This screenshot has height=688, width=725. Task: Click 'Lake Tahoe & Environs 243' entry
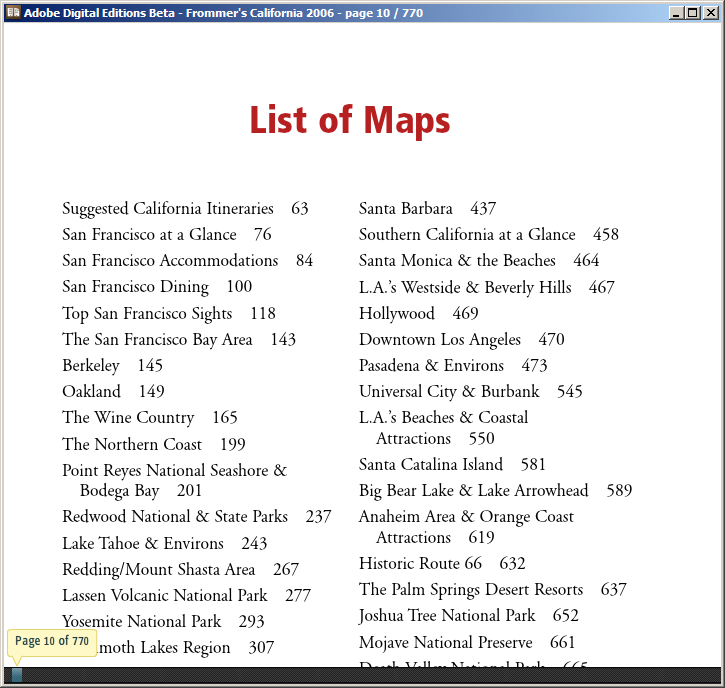[165, 544]
